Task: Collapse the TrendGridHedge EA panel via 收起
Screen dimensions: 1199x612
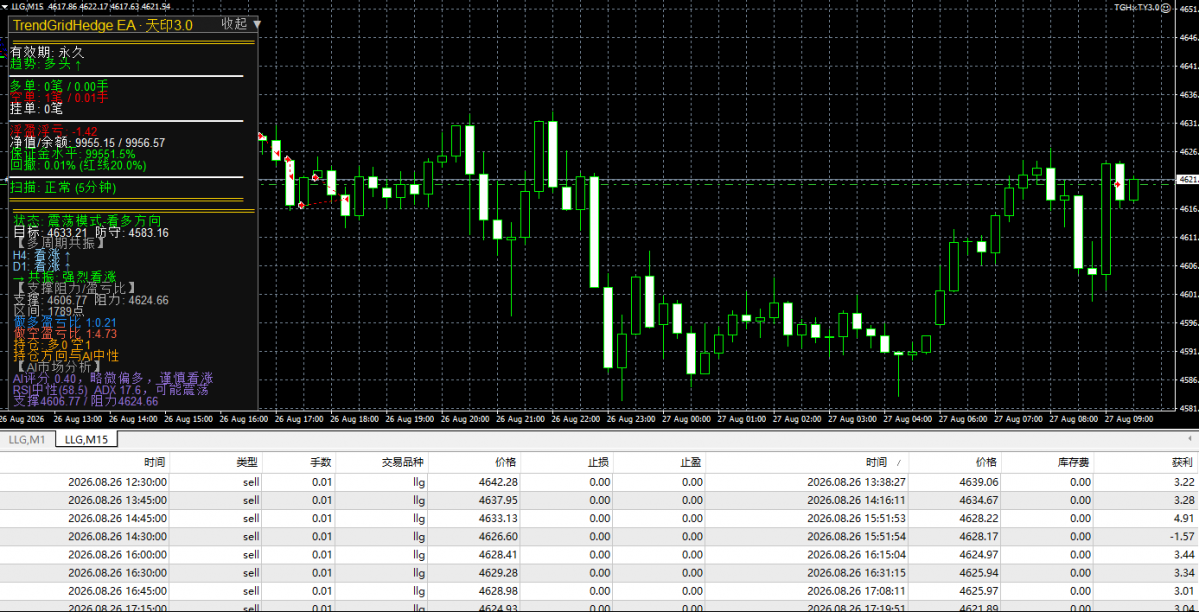Action: coord(234,24)
